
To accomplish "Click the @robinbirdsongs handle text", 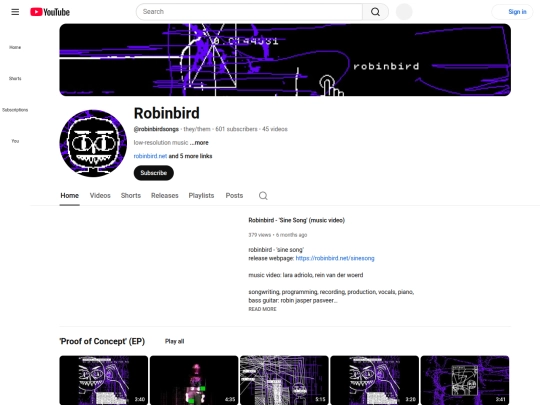I will click(x=156, y=129).
